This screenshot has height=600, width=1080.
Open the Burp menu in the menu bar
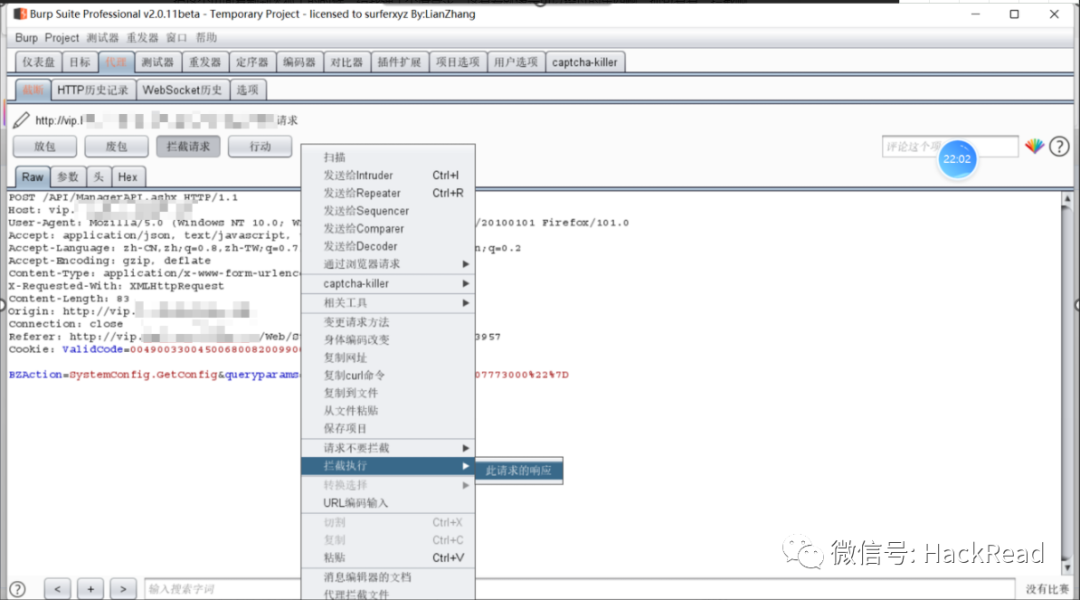pyautogui.click(x=26, y=37)
